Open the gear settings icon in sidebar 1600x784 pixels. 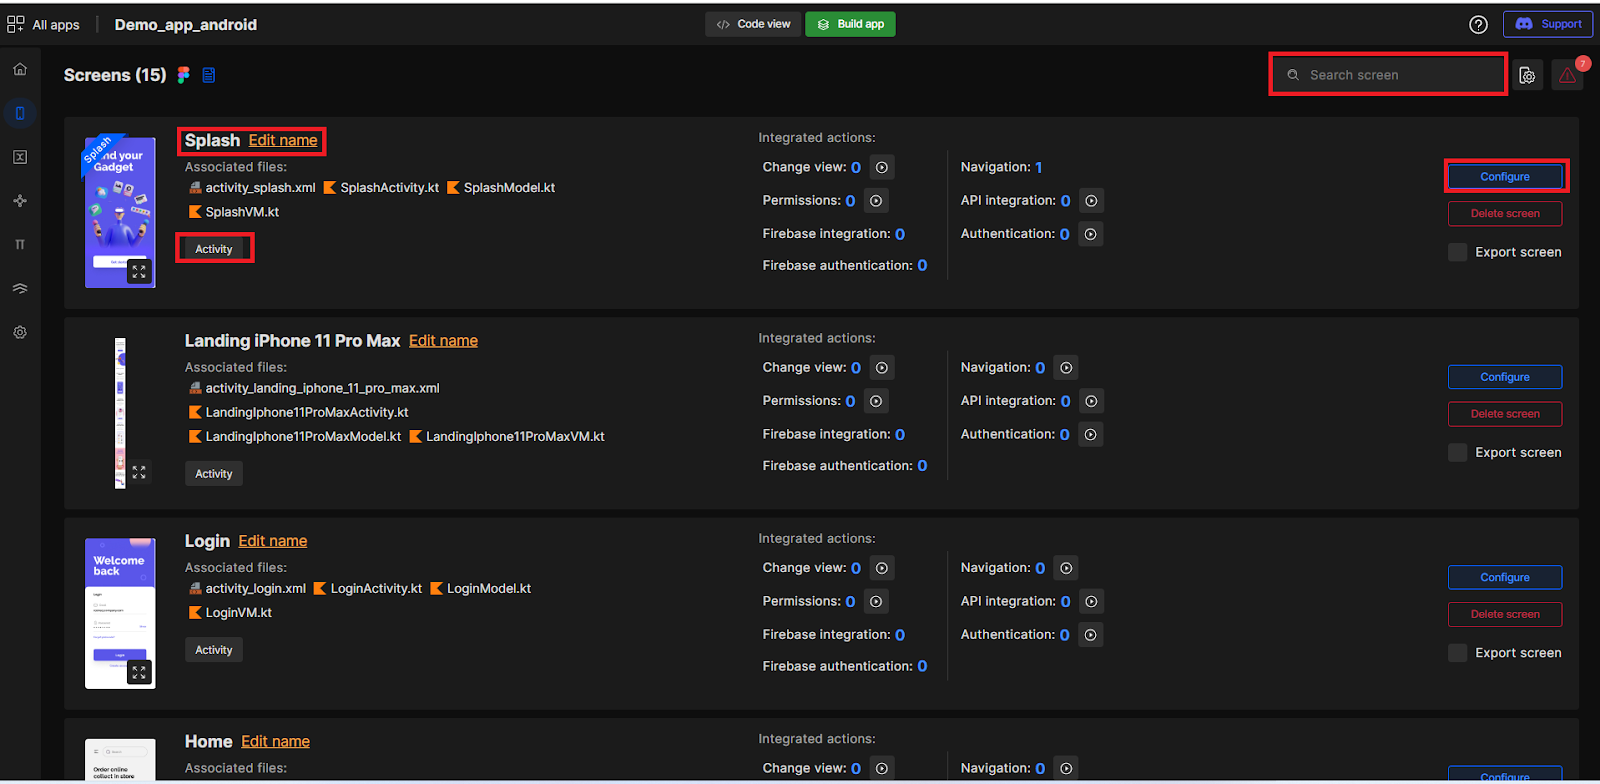[x=20, y=332]
